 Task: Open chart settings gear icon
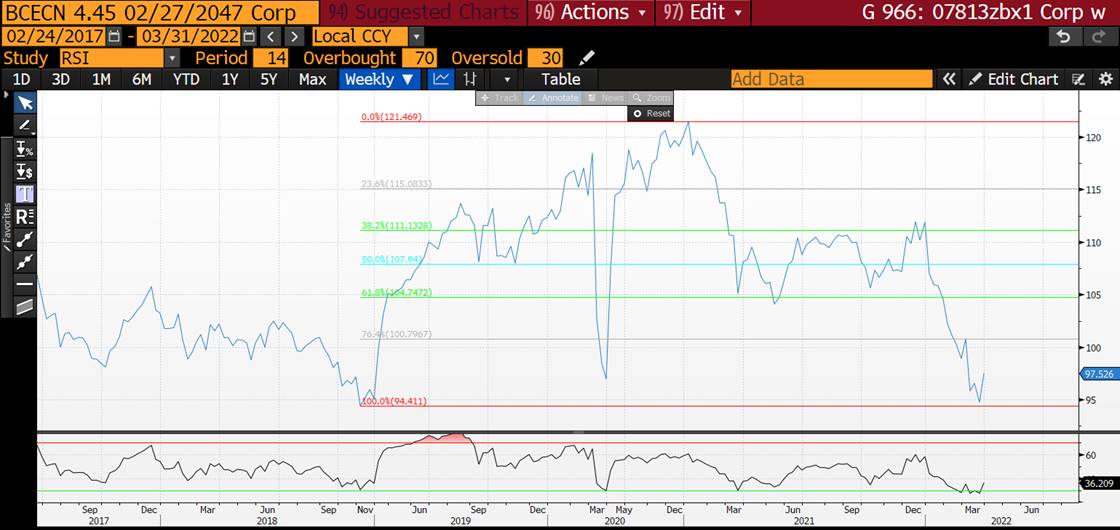1104,79
